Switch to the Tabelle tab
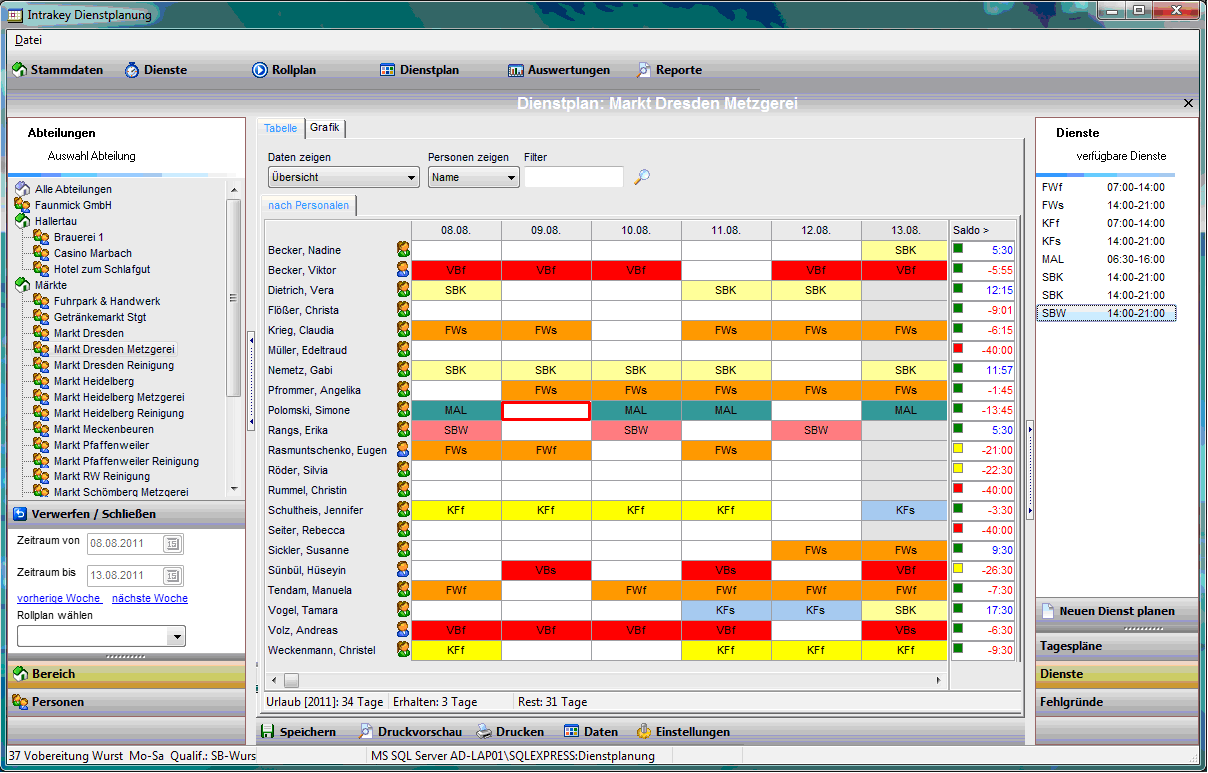1208x773 pixels. (x=280, y=128)
